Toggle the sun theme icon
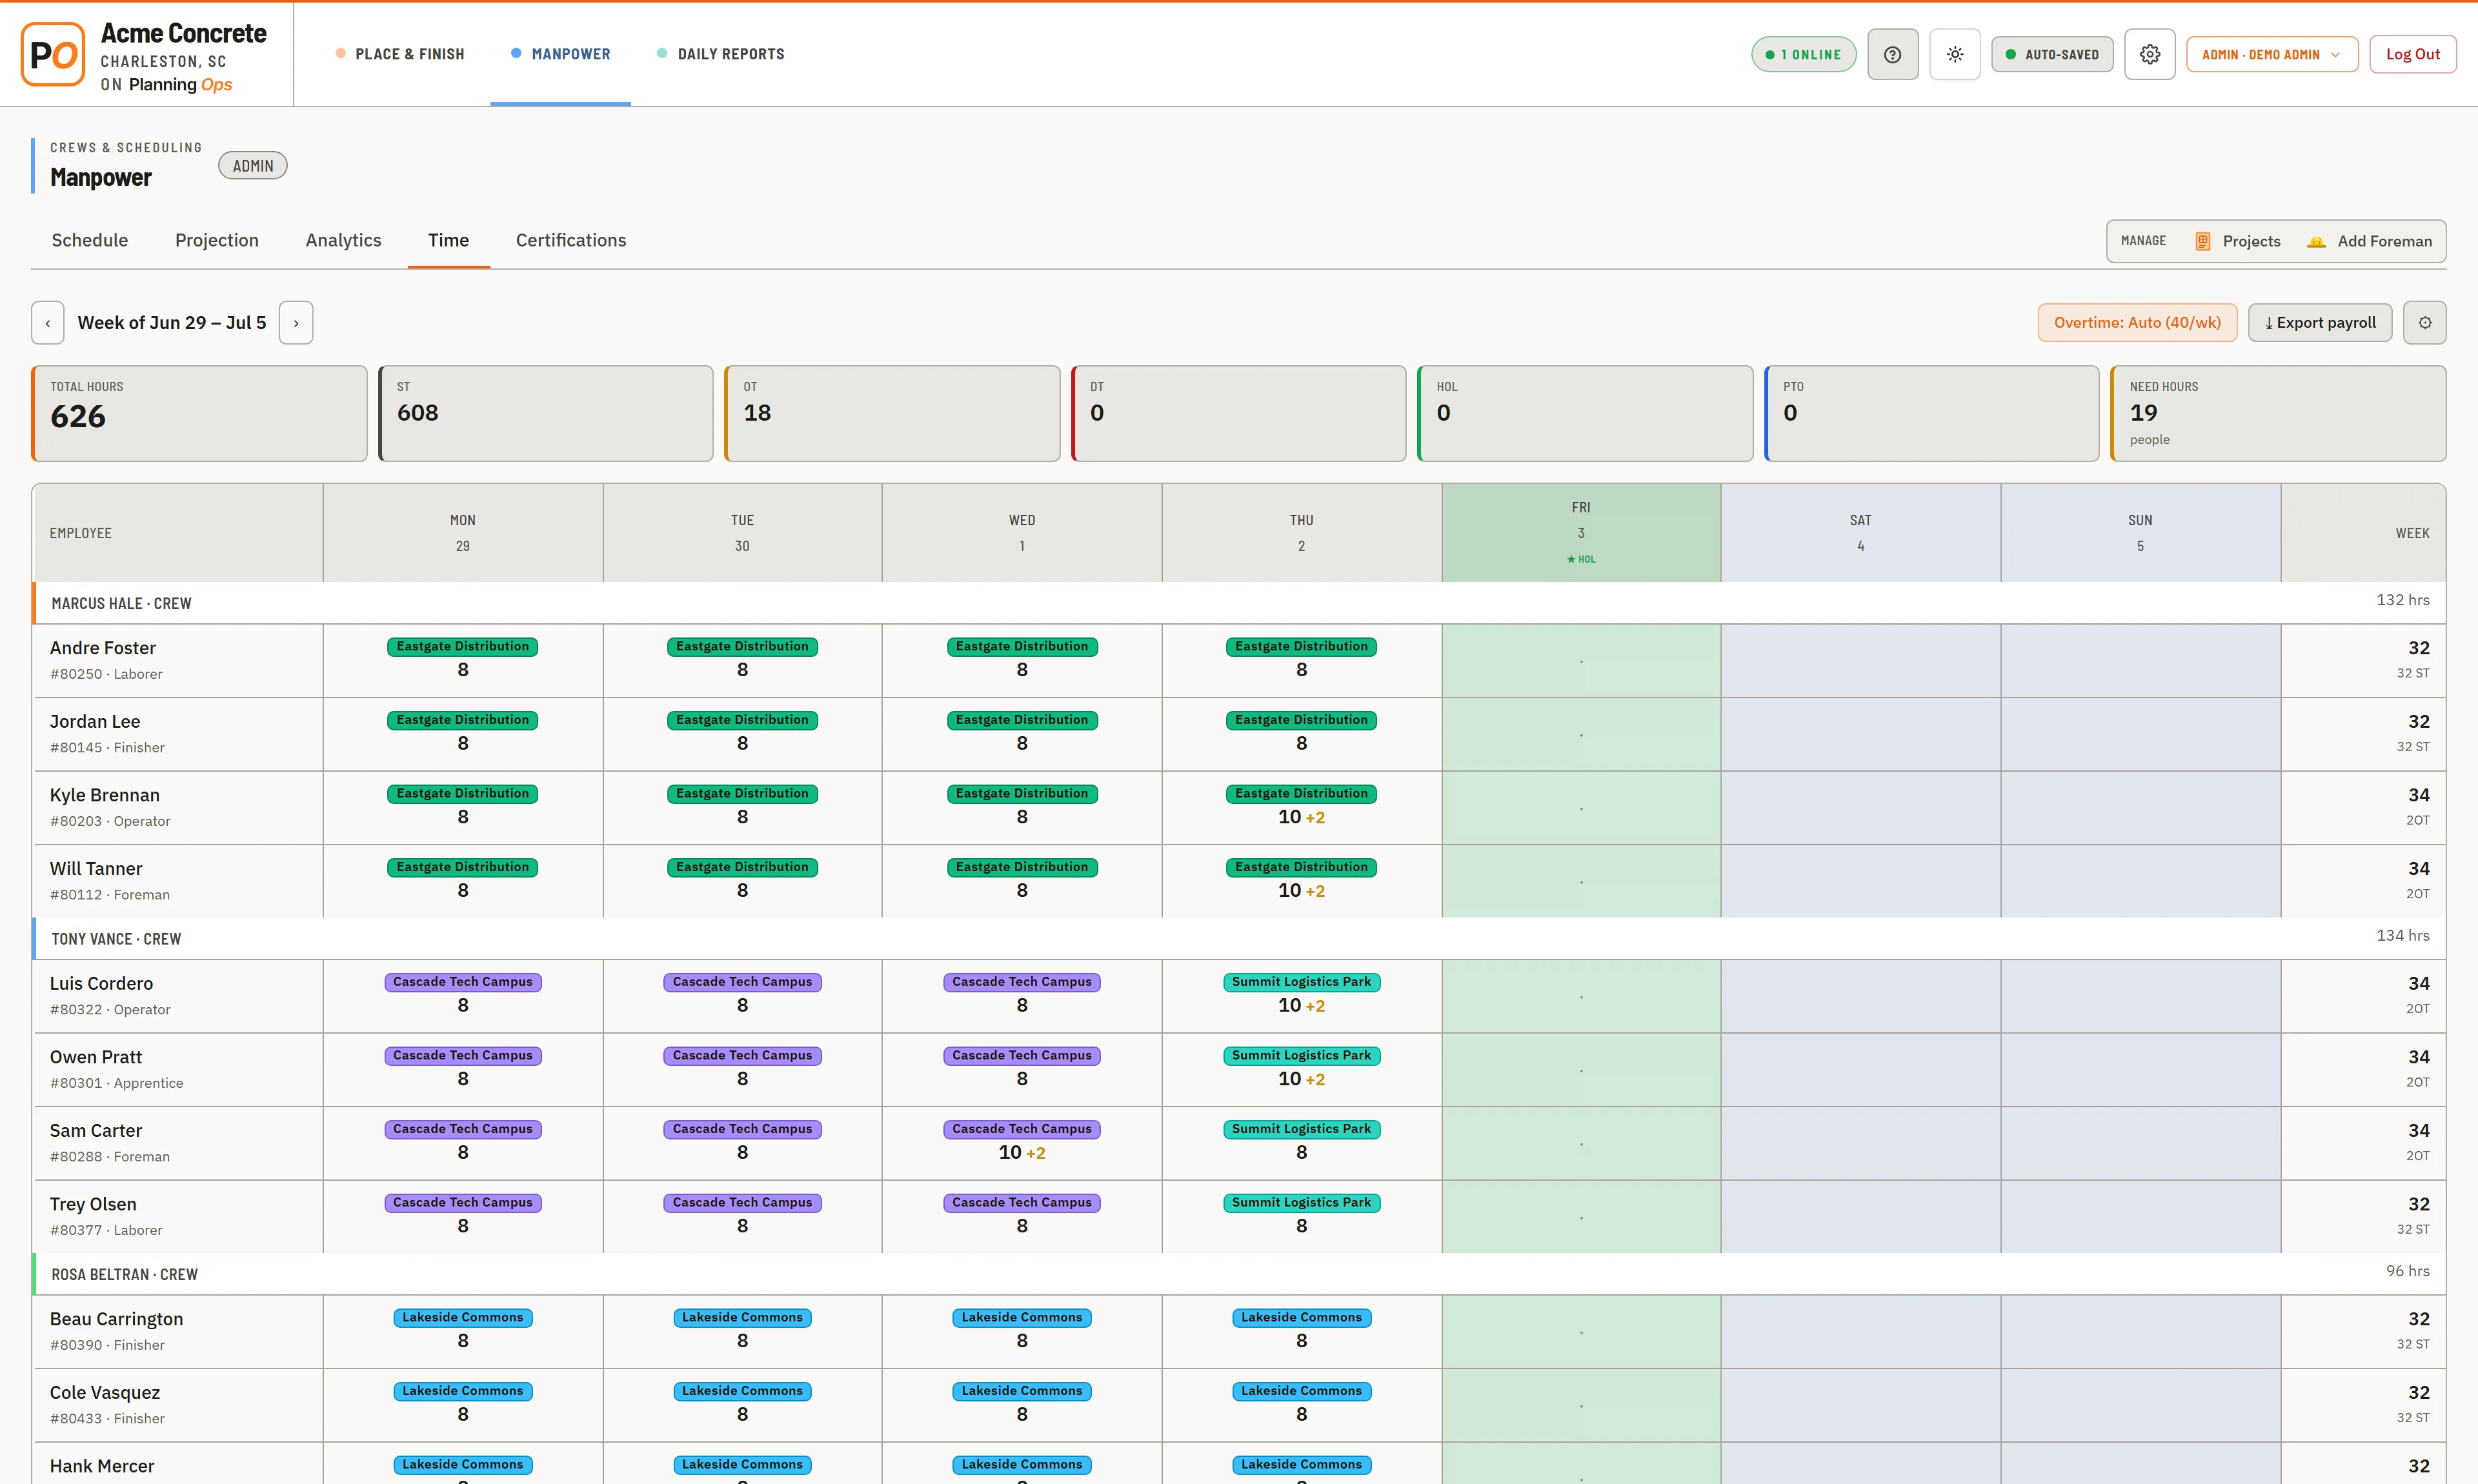This screenshot has width=2478, height=1484. click(x=1954, y=54)
